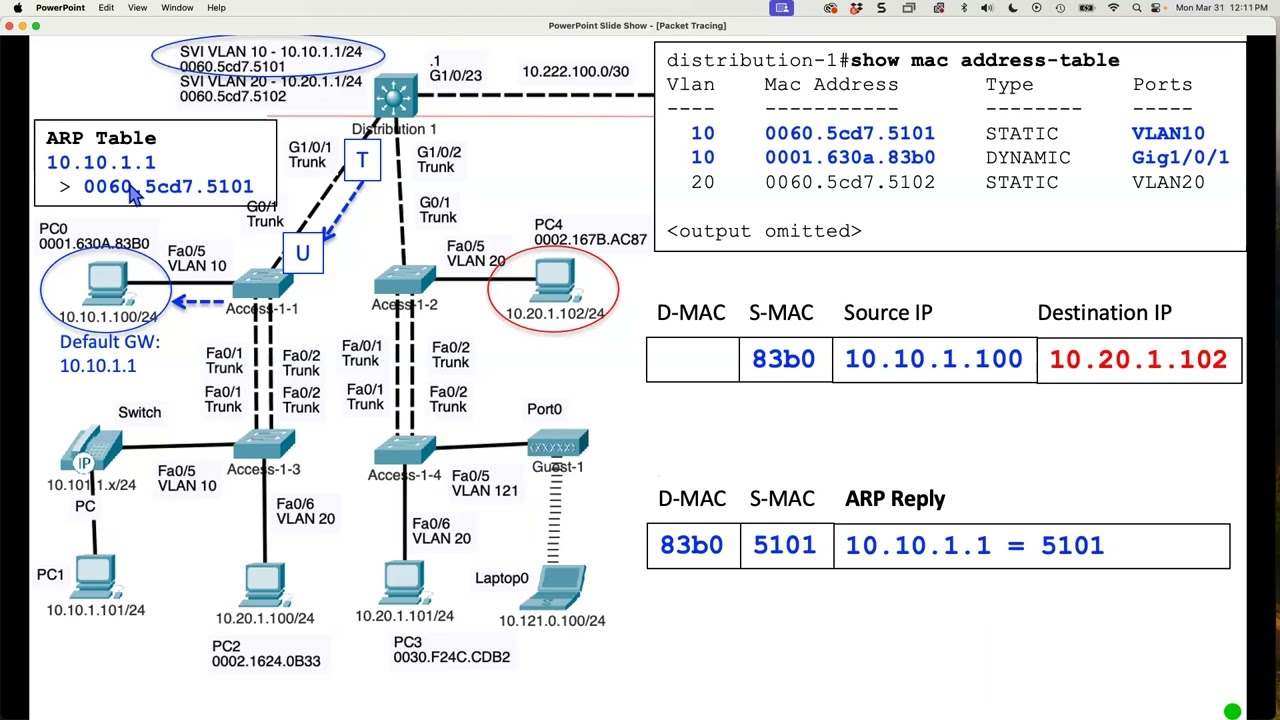
Task: Open the volume control in menu bar
Action: (x=987, y=8)
